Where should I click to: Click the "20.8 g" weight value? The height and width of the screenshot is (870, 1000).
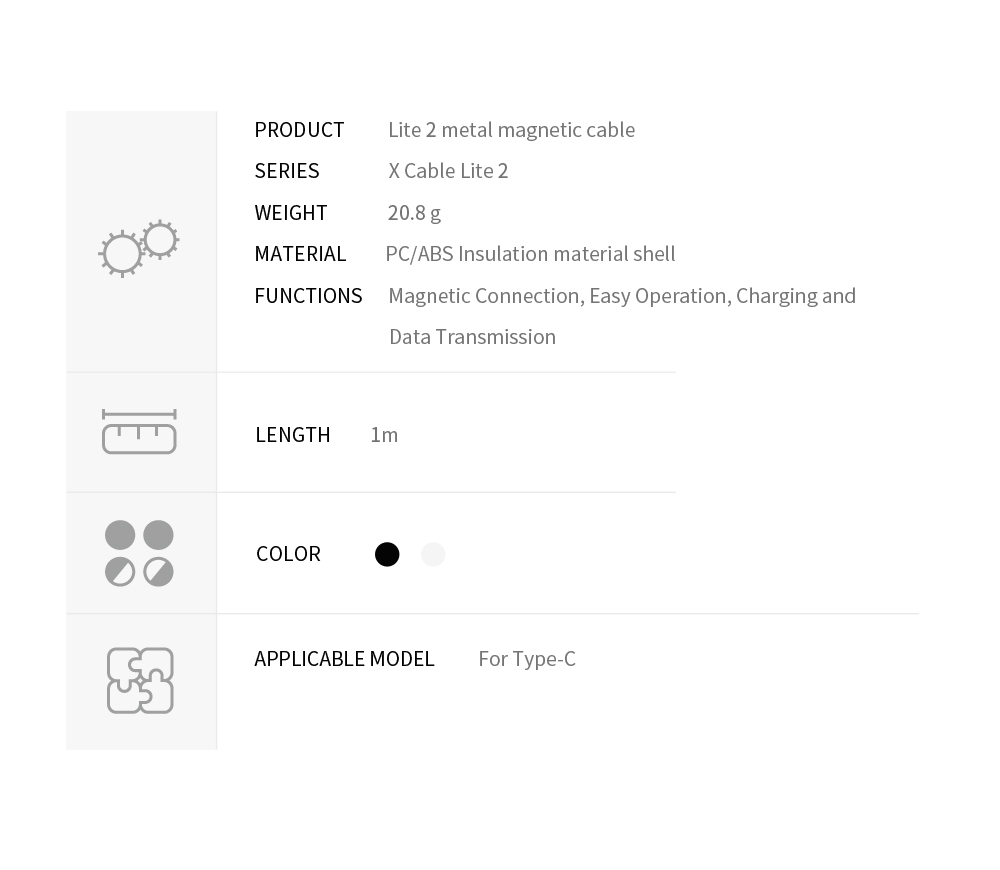414,213
